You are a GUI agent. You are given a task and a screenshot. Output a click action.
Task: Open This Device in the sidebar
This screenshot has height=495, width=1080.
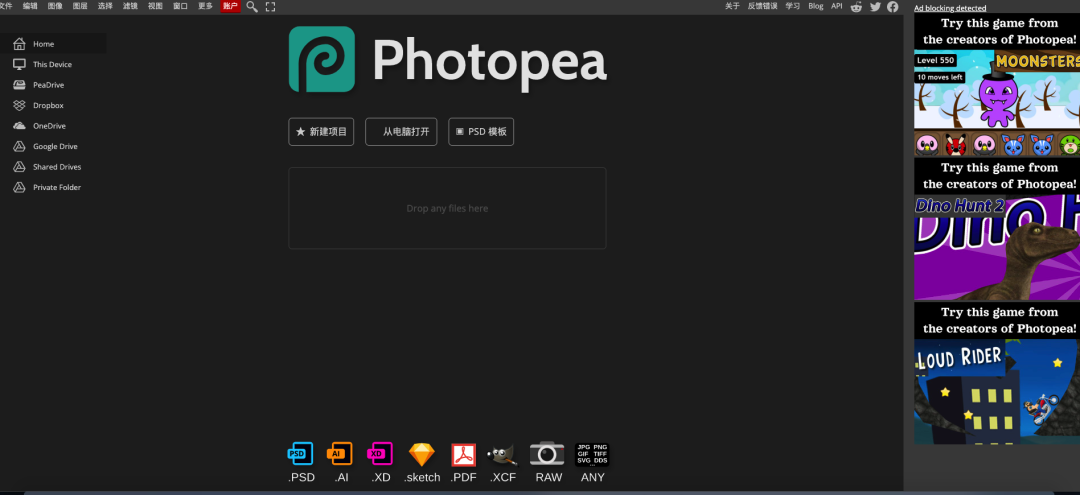(53, 64)
